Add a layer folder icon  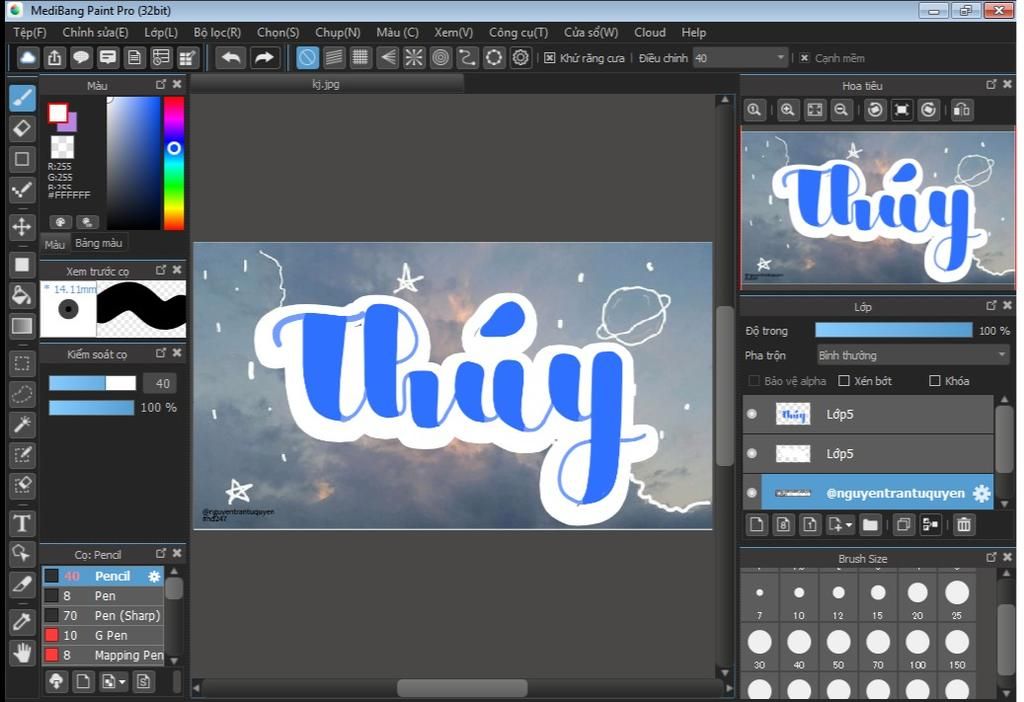871,524
